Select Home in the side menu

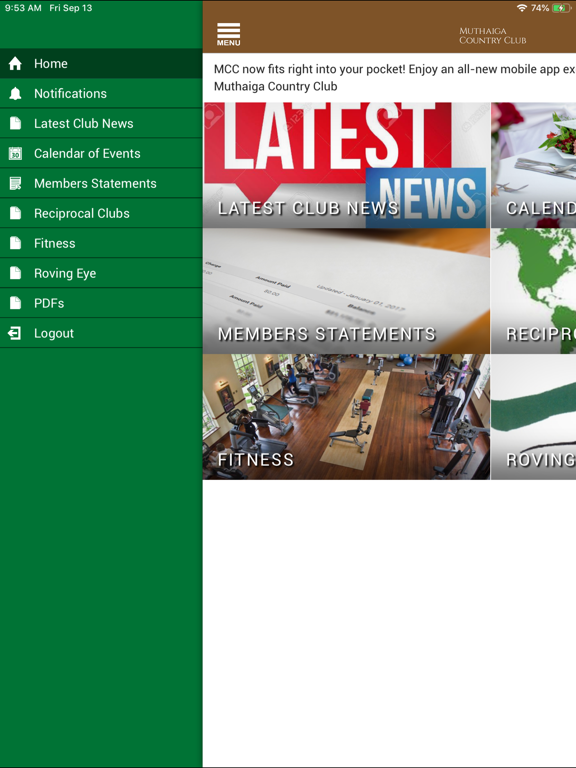coord(101,64)
